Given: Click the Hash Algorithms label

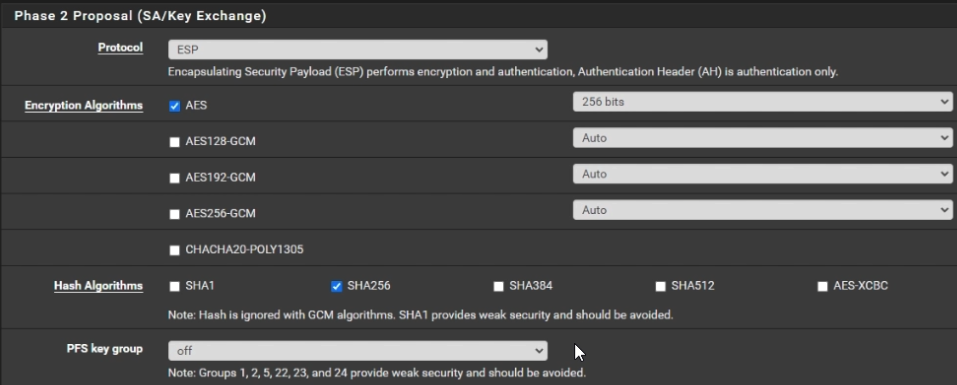Looking at the screenshot, I should click(98, 286).
